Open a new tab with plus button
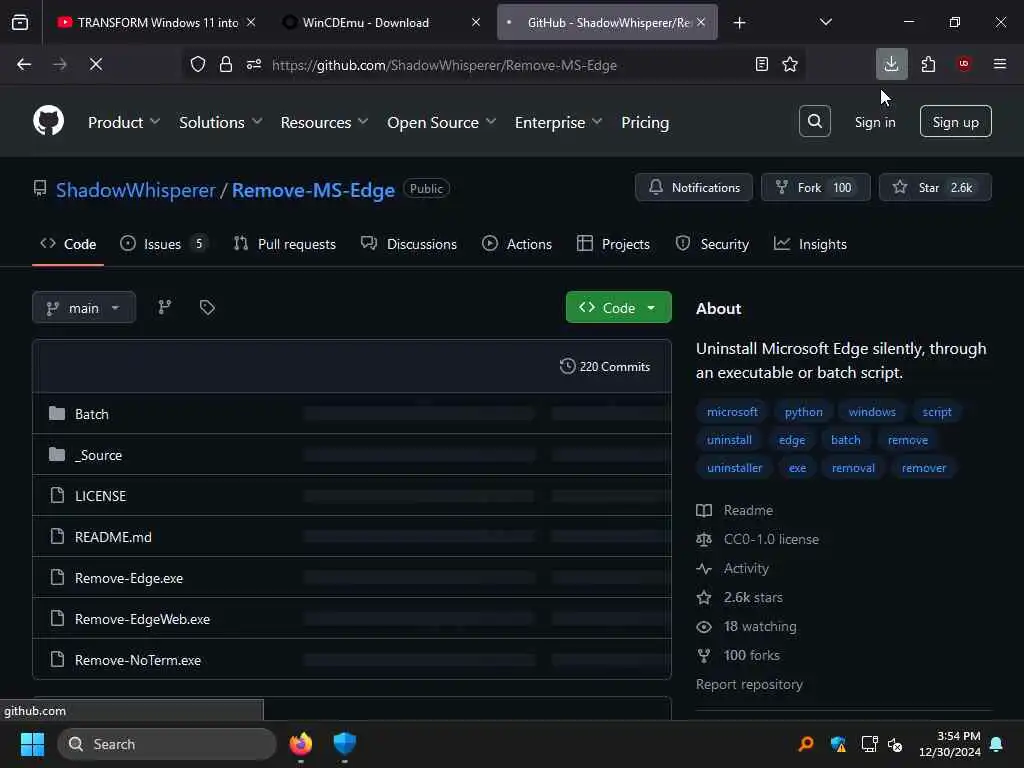The width and height of the screenshot is (1024, 768). pos(739,23)
